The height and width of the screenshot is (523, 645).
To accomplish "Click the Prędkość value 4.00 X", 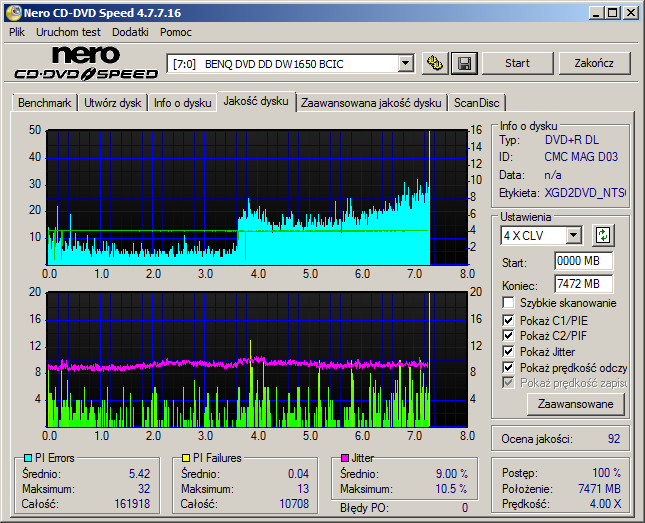I will click(x=605, y=504).
